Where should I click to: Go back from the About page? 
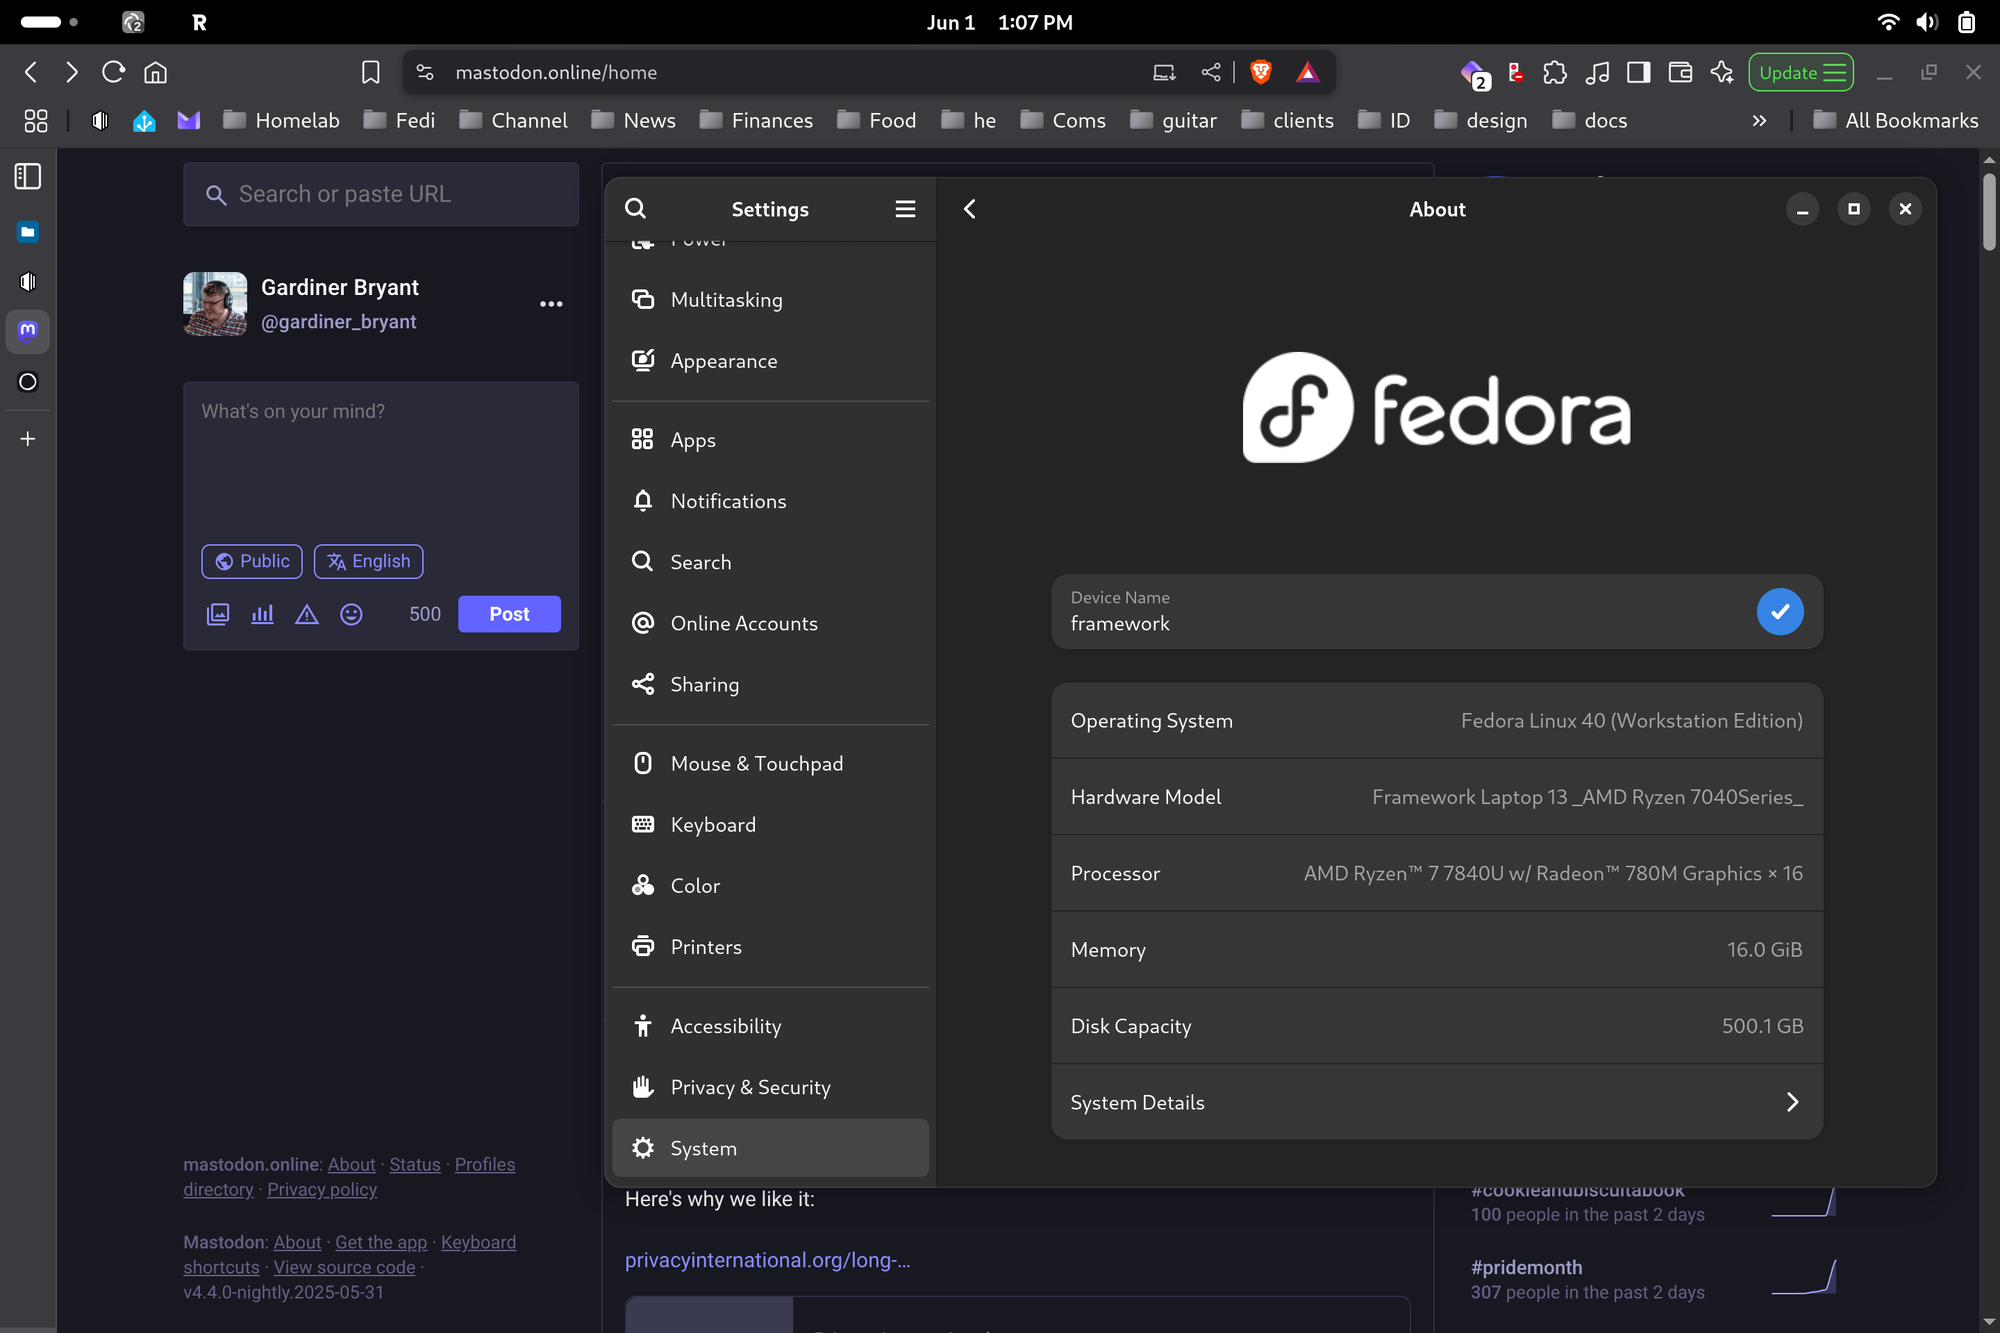(x=970, y=209)
